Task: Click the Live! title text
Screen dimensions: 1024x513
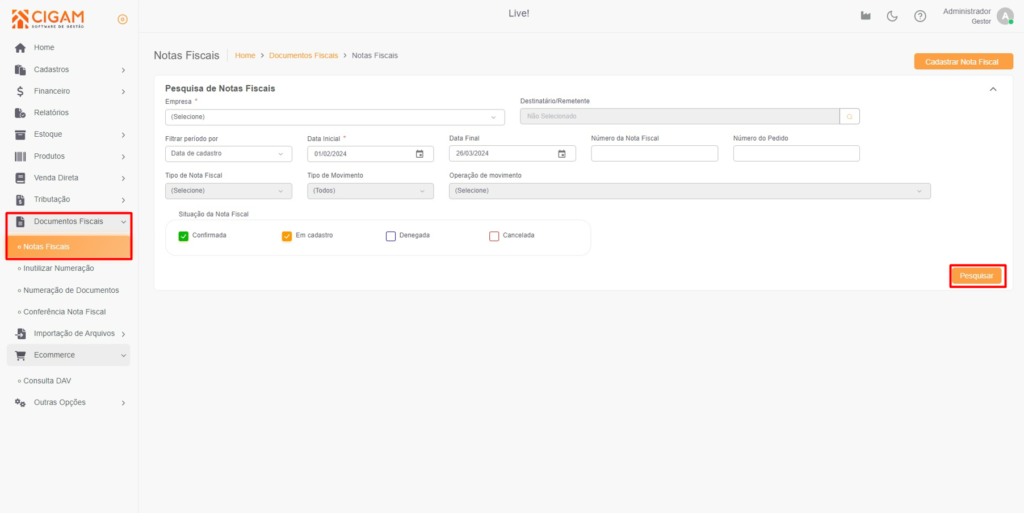Action: point(519,13)
